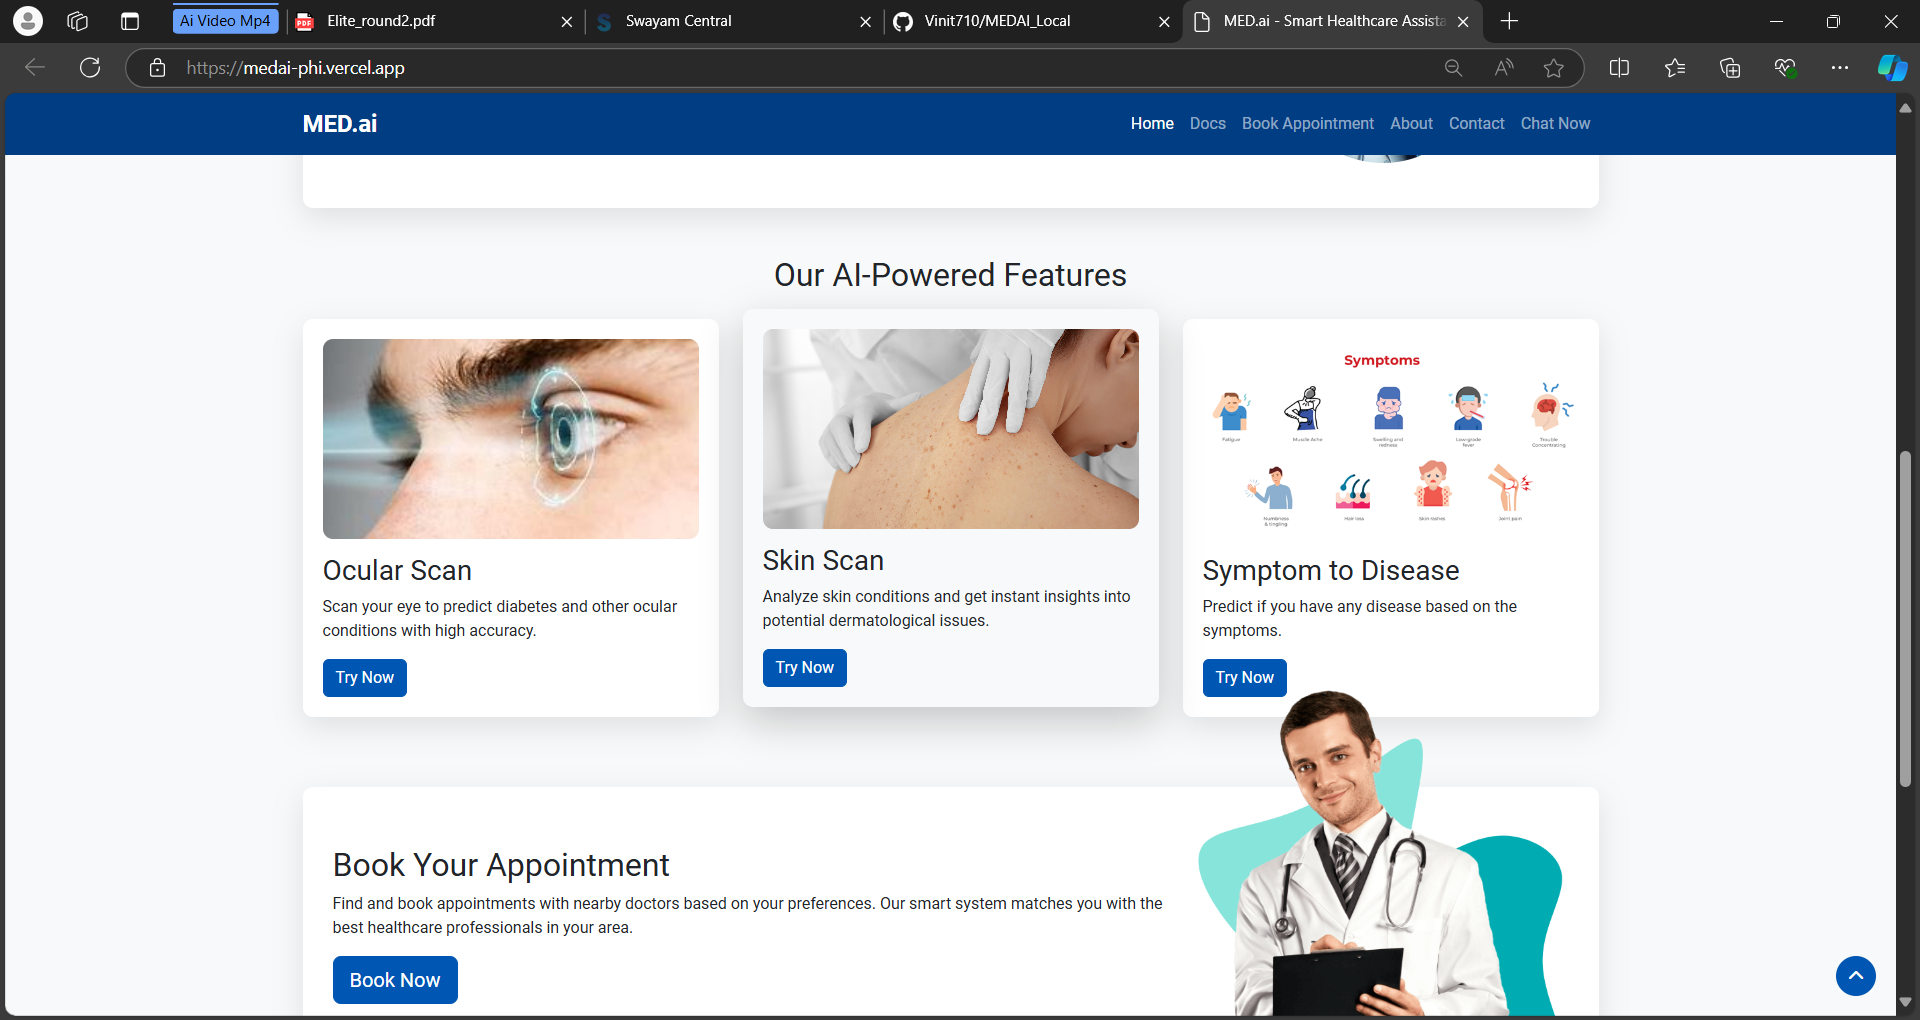Switch to the Vinit710/MEDAI_Local GitHub tab
The image size is (1920, 1020).
click(x=1033, y=21)
